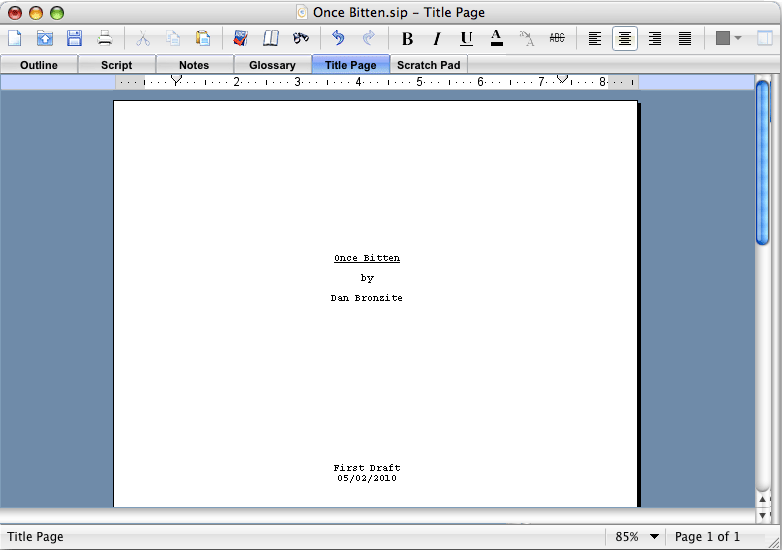Undo the last action with the blue arrow
The image size is (782, 550).
(338, 38)
